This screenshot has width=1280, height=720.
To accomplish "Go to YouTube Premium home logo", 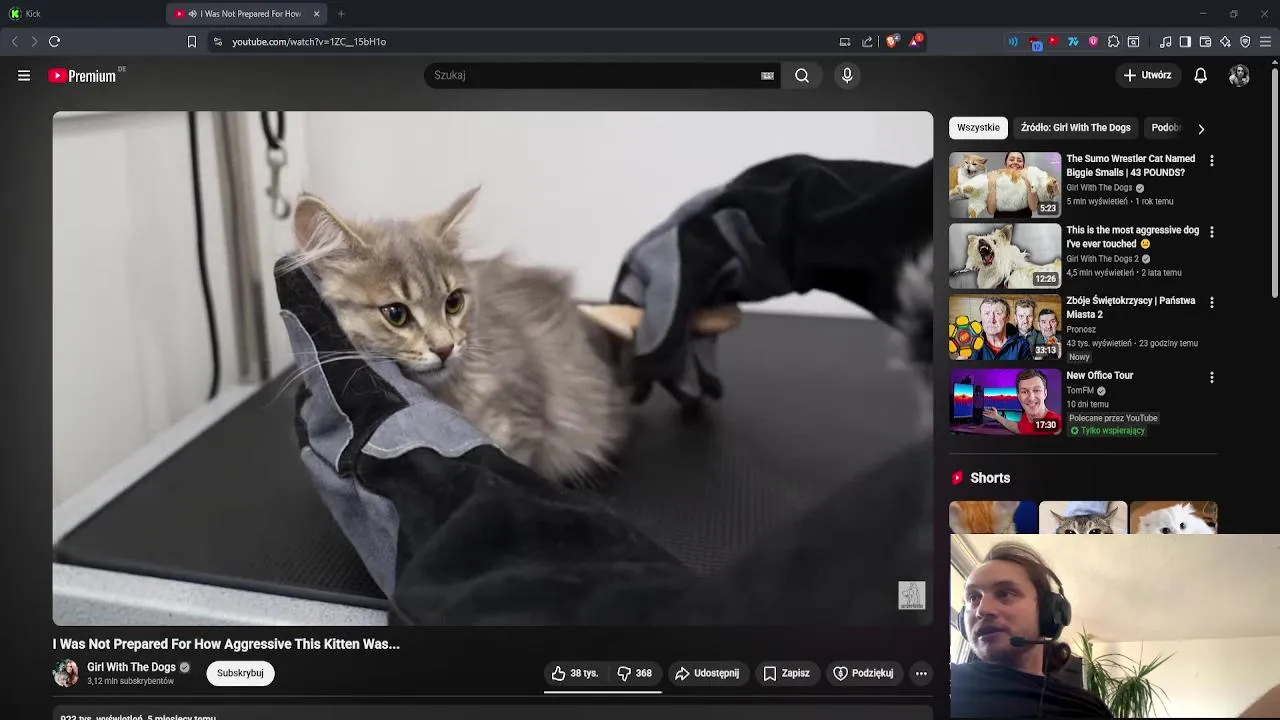I will pos(85,75).
